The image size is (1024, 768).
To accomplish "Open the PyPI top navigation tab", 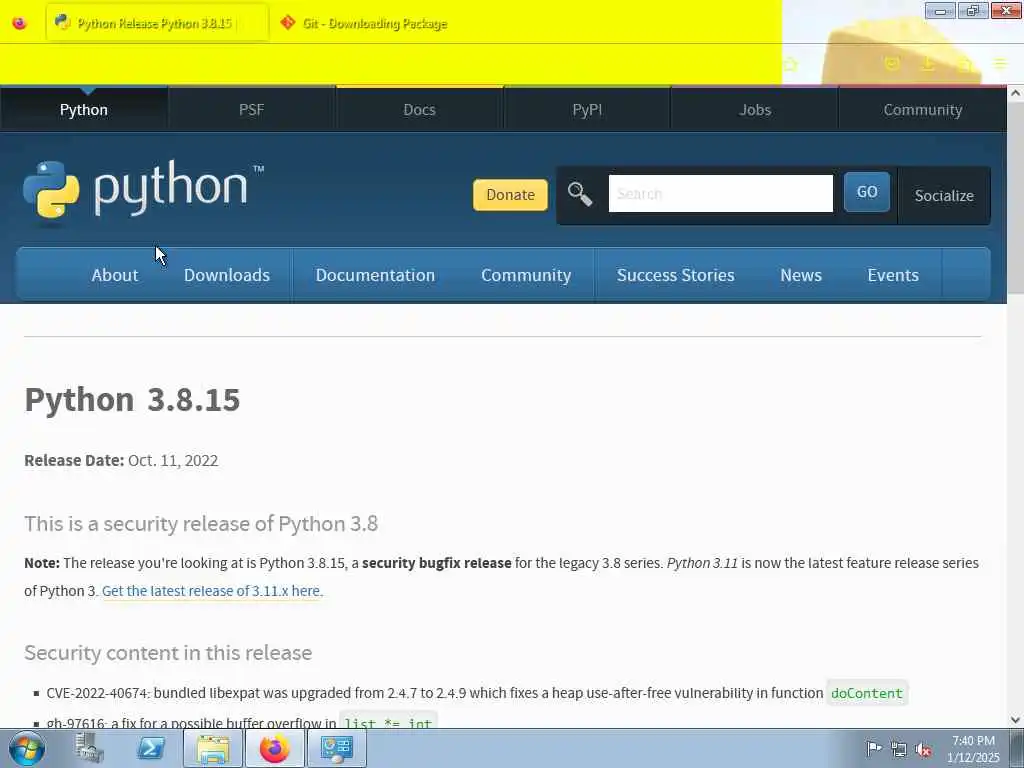I will pyautogui.click(x=587, y=110).
